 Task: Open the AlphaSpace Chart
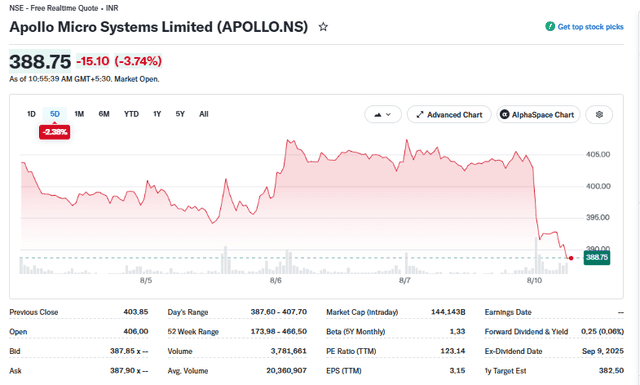click(538, 115)
